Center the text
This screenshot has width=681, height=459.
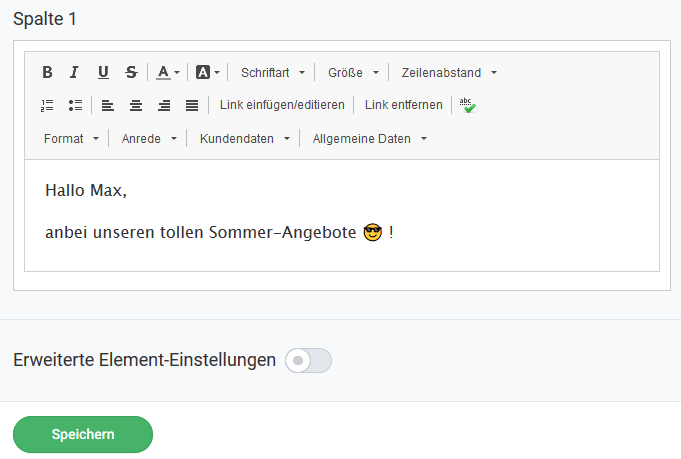pyautogui.click(x=136, y=105)
